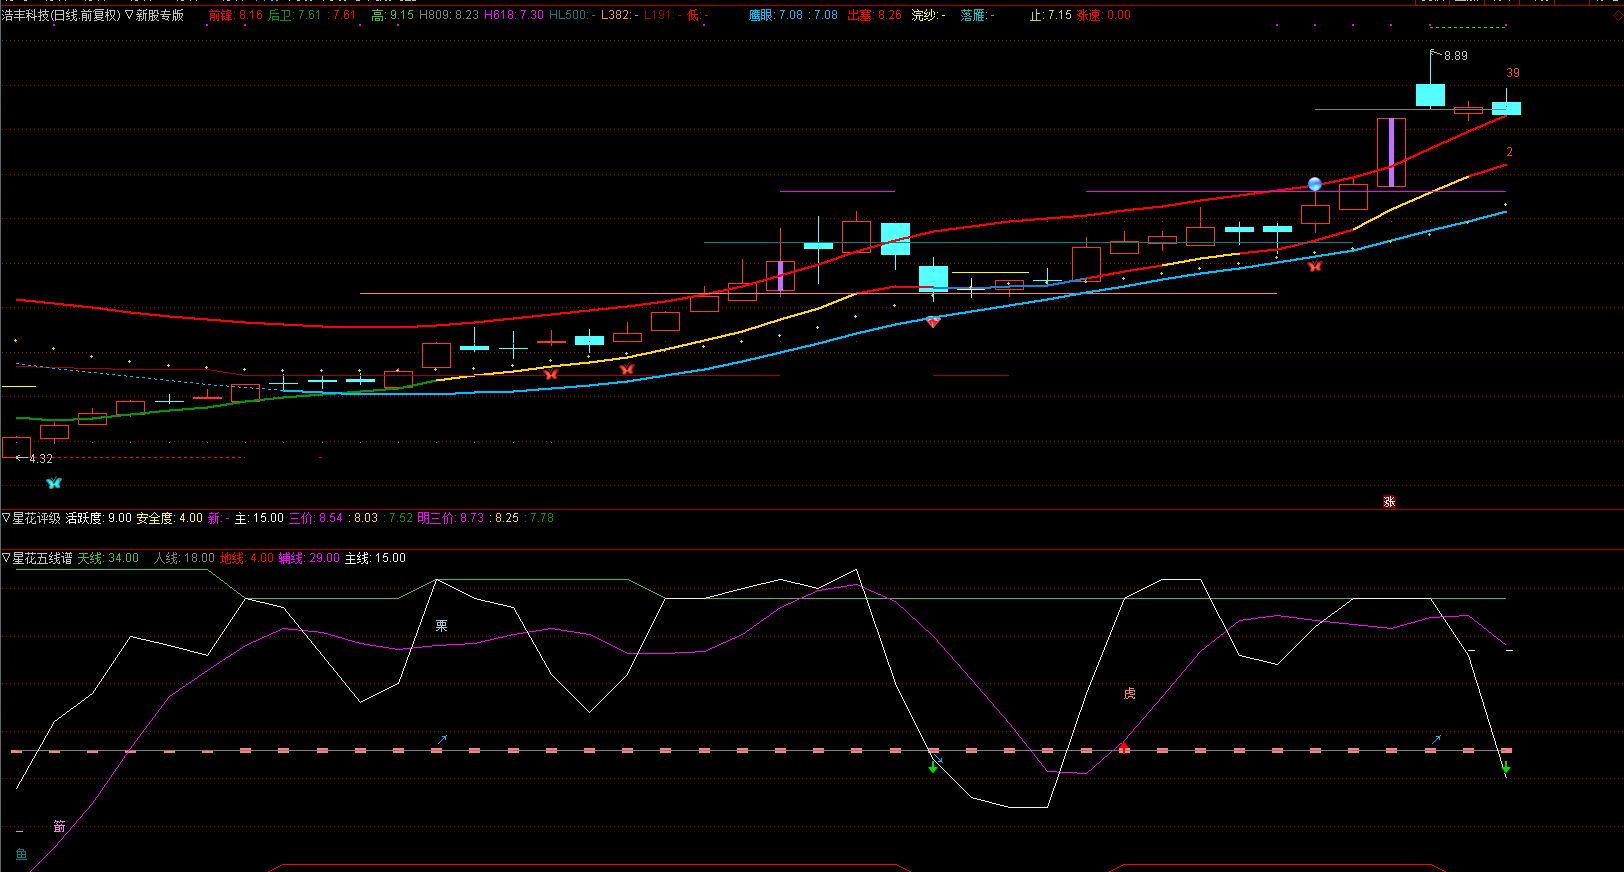The image size is (1624, 872).
Task: Click the 箭 signal label
Action: (x=59, y=826)
